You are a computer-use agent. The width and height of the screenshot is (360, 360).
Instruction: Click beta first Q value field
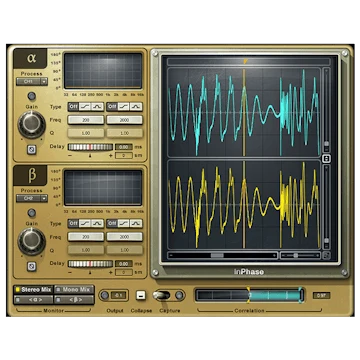click(x=86, y=250)
